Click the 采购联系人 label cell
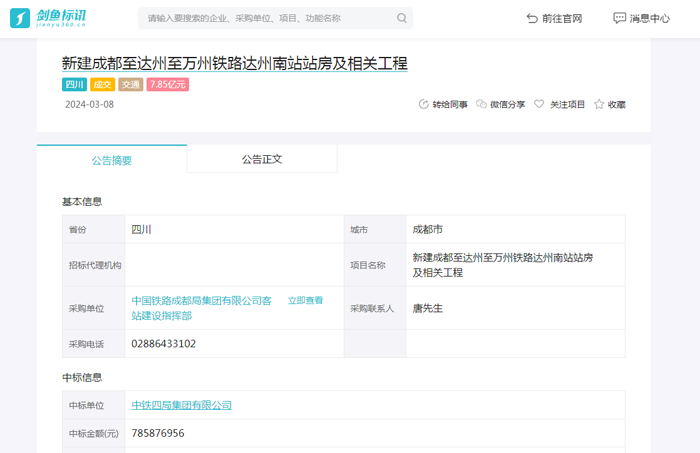 pyautogui.click(x=375, y=308)
